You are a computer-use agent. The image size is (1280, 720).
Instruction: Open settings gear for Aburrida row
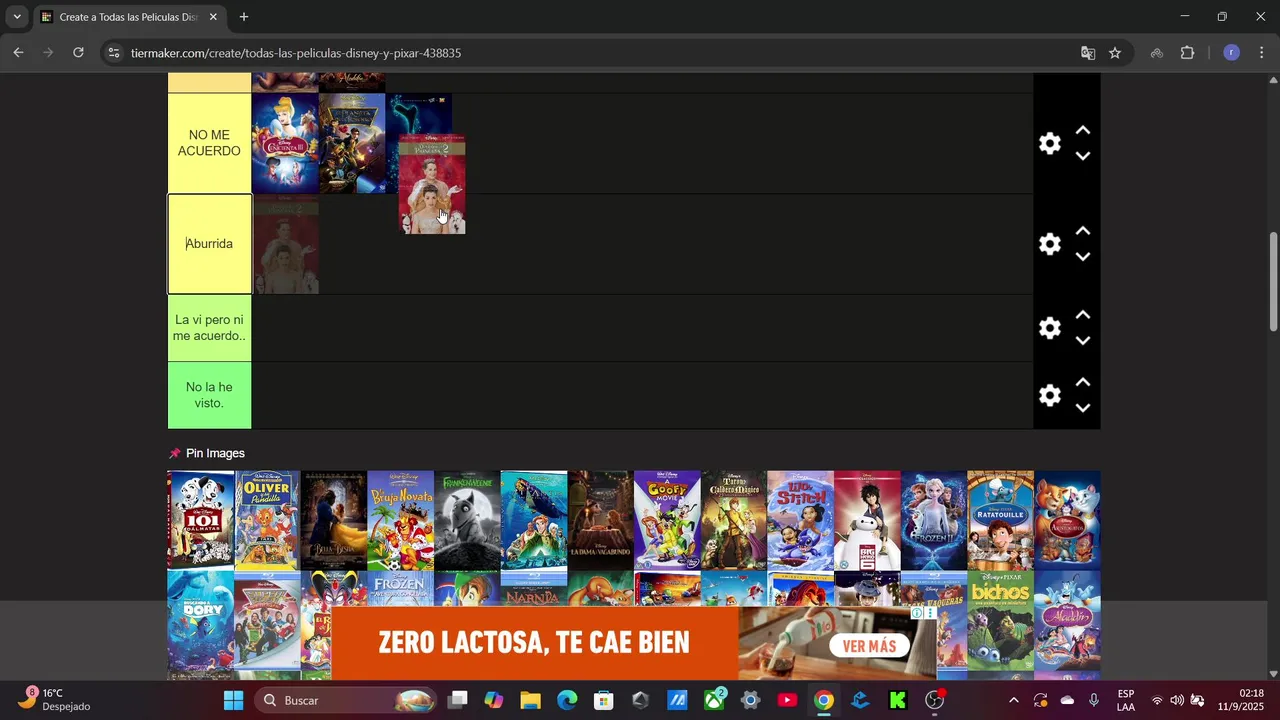pos(1049,244)
